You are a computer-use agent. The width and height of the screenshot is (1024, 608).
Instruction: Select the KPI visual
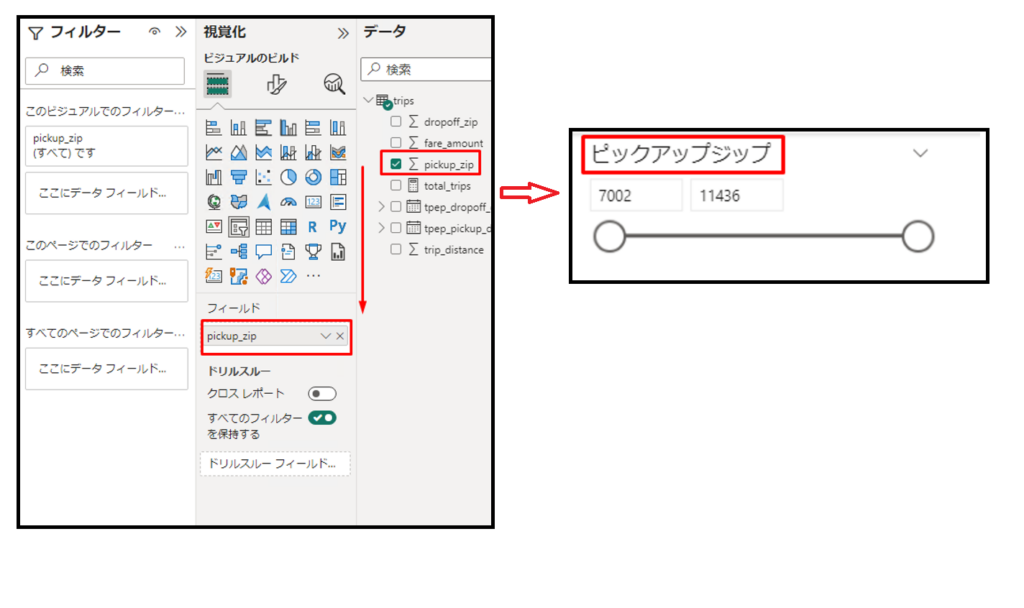coord(214,227)
